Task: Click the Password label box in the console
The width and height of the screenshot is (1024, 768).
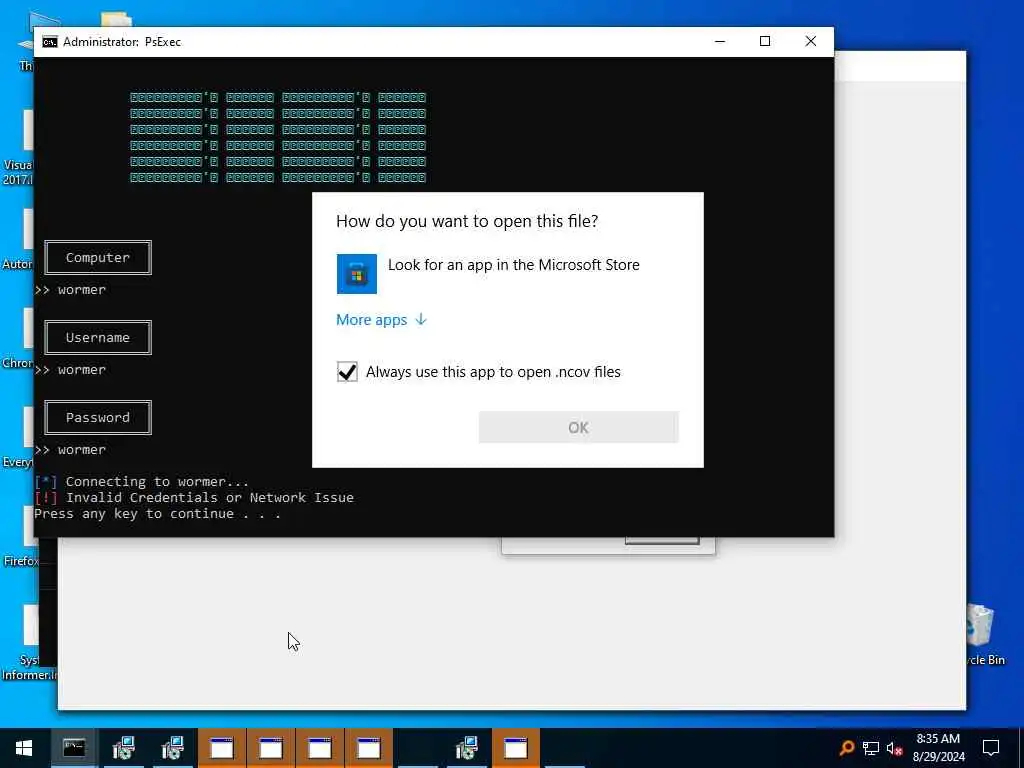Action: click(x=98, y=417)
